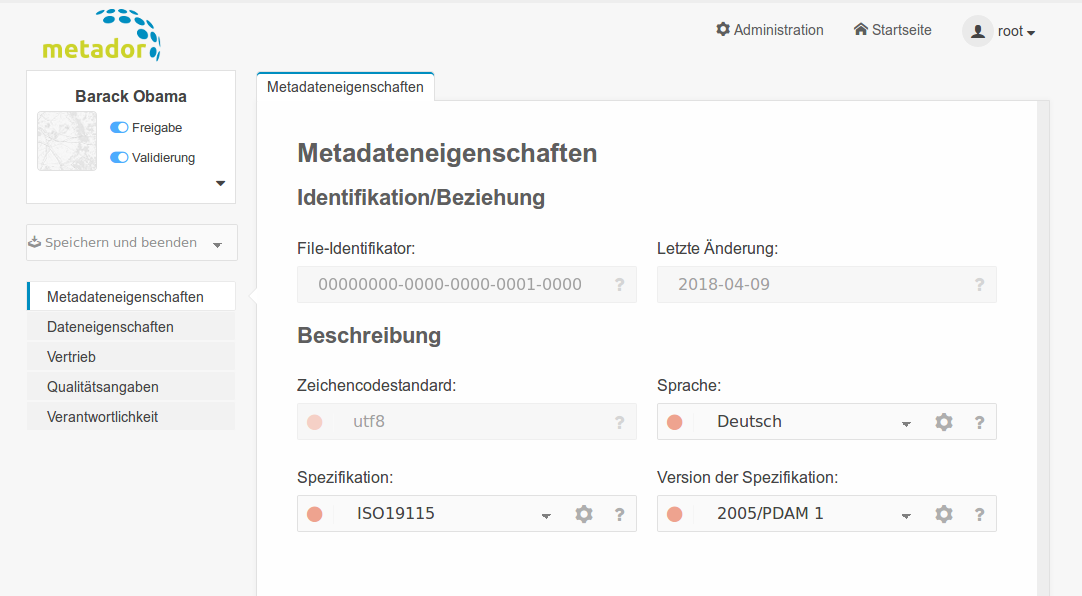The height and width of the screenshot is (596, 1082).
Task: Open the Startseite link
Action: [892, 30]
